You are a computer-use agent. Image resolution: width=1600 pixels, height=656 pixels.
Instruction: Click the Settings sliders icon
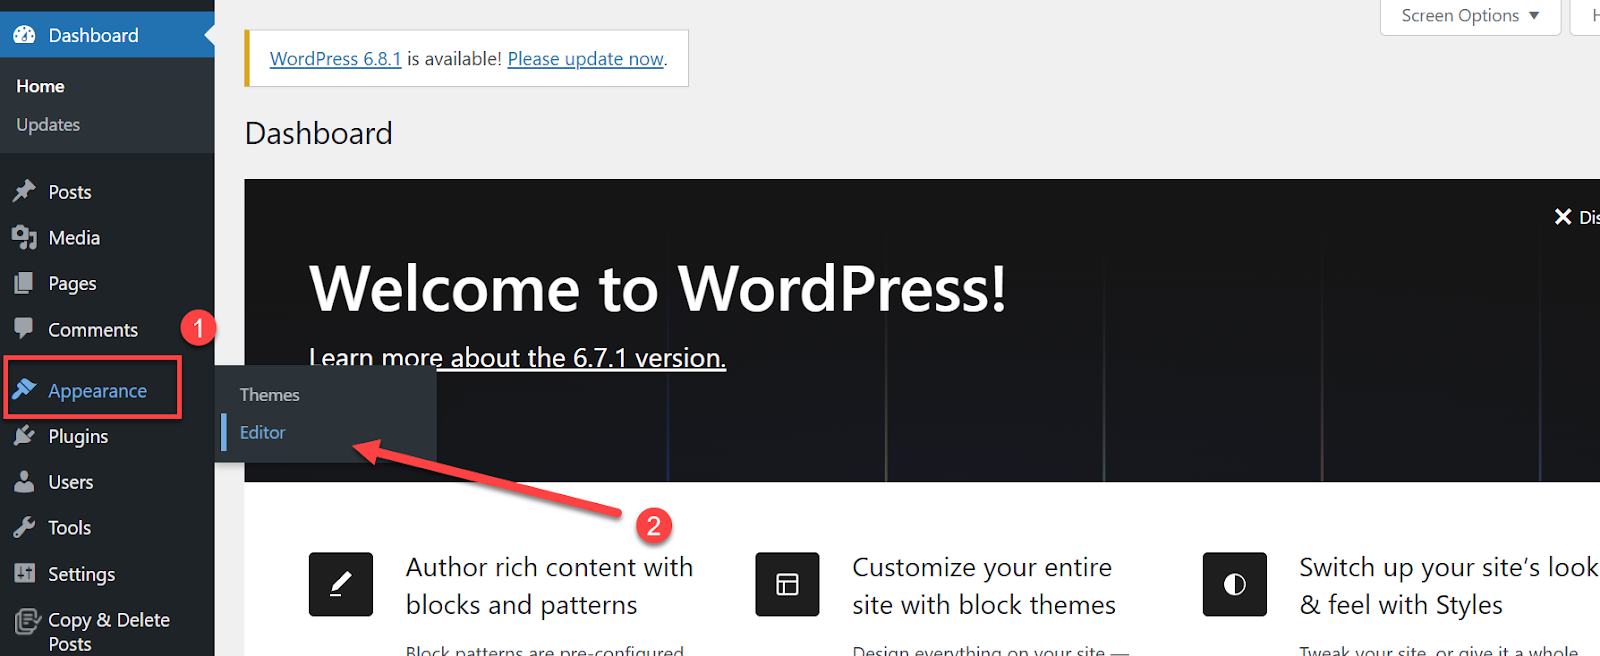[24, 573]
